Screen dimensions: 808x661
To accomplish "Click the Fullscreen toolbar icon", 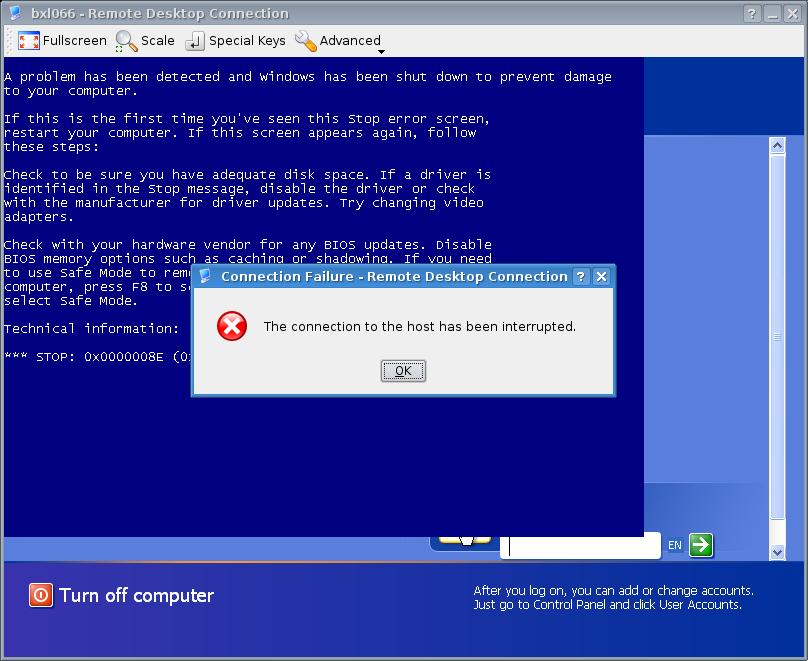I will pos(28,41).
